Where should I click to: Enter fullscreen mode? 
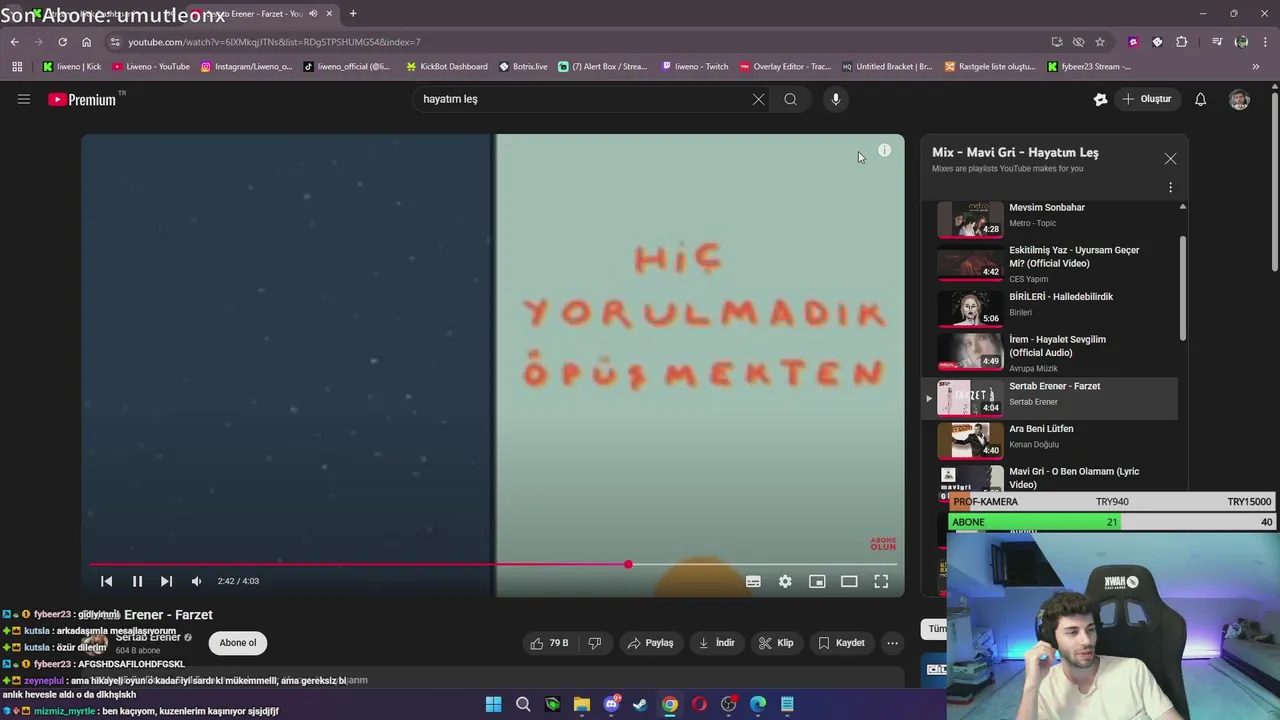(x=881, y=581)
